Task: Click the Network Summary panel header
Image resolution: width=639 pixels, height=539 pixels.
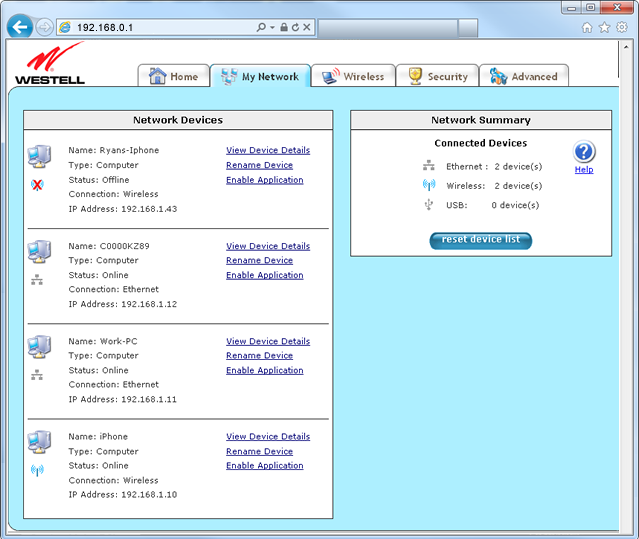Action: [x=481, y=120]
